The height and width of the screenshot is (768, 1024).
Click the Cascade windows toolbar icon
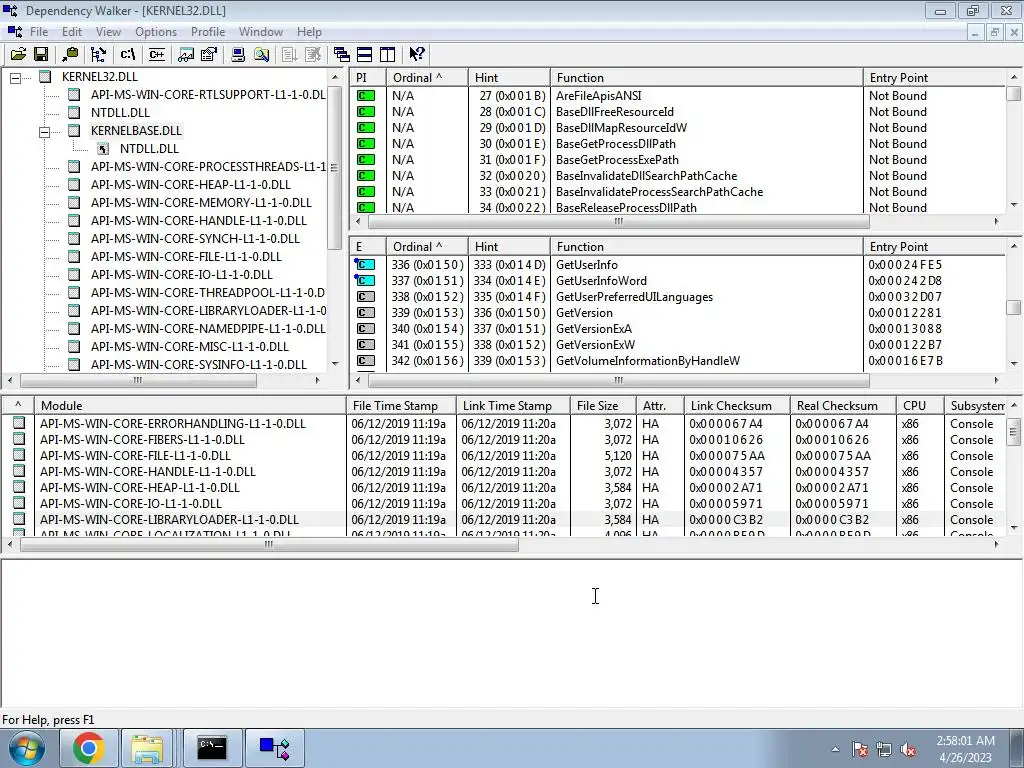(x=342, y=54)
